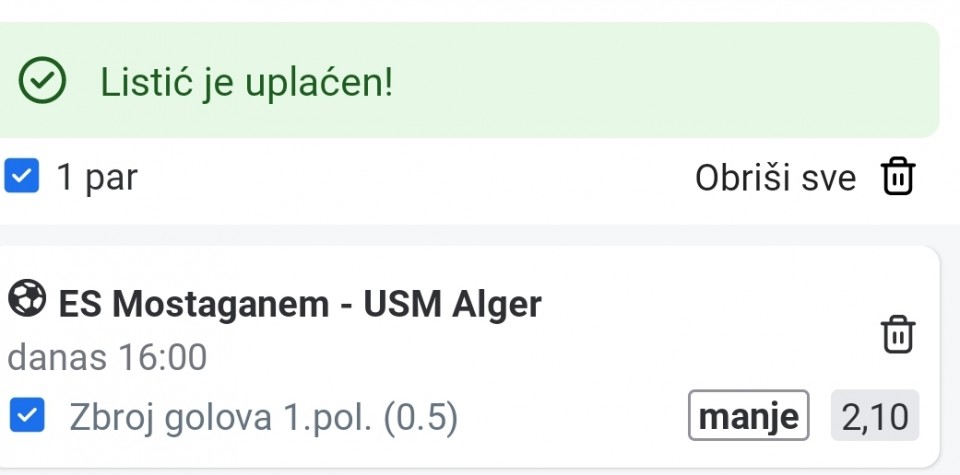Viewport: 960px width, 475px height.
Task: Click the "Obriši sve" link
Action: pyautogui.click(x=775, y=179)
